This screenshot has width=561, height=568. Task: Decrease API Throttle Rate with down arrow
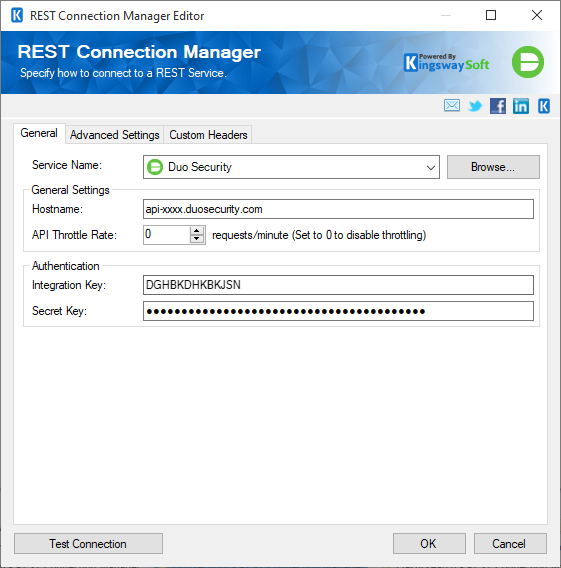coord(197,239)
